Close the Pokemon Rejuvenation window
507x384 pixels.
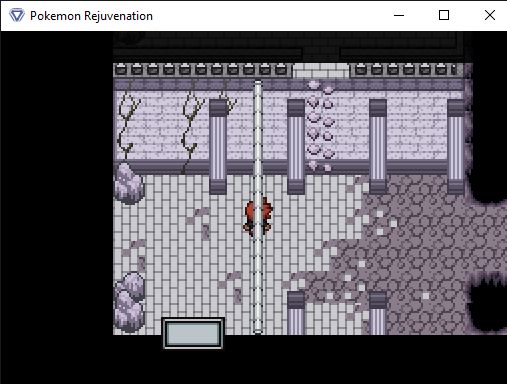tap(490, 15)
